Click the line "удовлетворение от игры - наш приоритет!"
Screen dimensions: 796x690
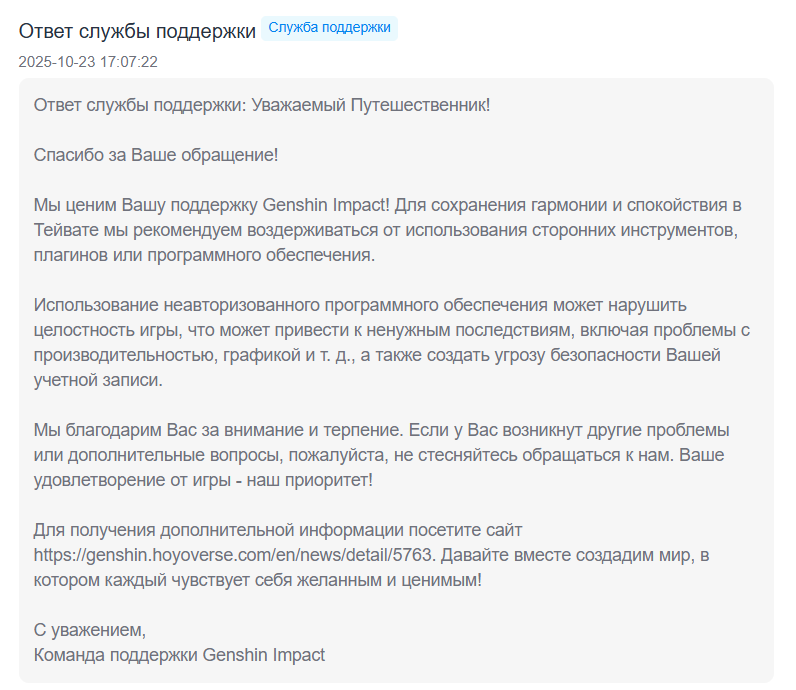(x=203, y=480)
